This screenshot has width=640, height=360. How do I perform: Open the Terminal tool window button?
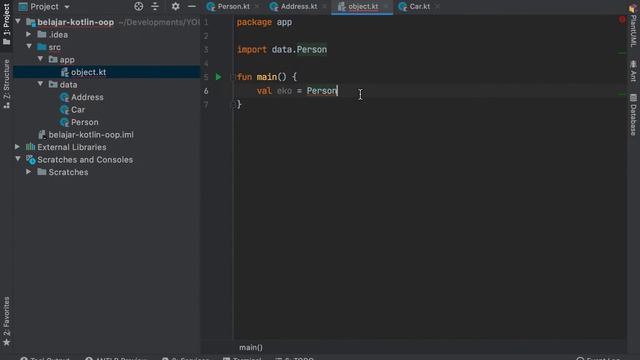[x=242, y=358]
